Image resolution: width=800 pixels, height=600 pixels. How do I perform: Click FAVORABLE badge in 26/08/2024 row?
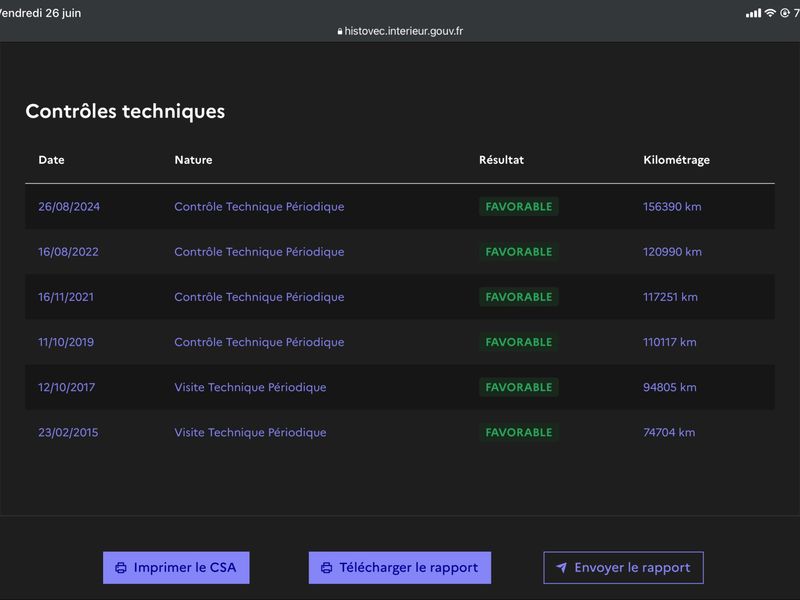[518, 207]
